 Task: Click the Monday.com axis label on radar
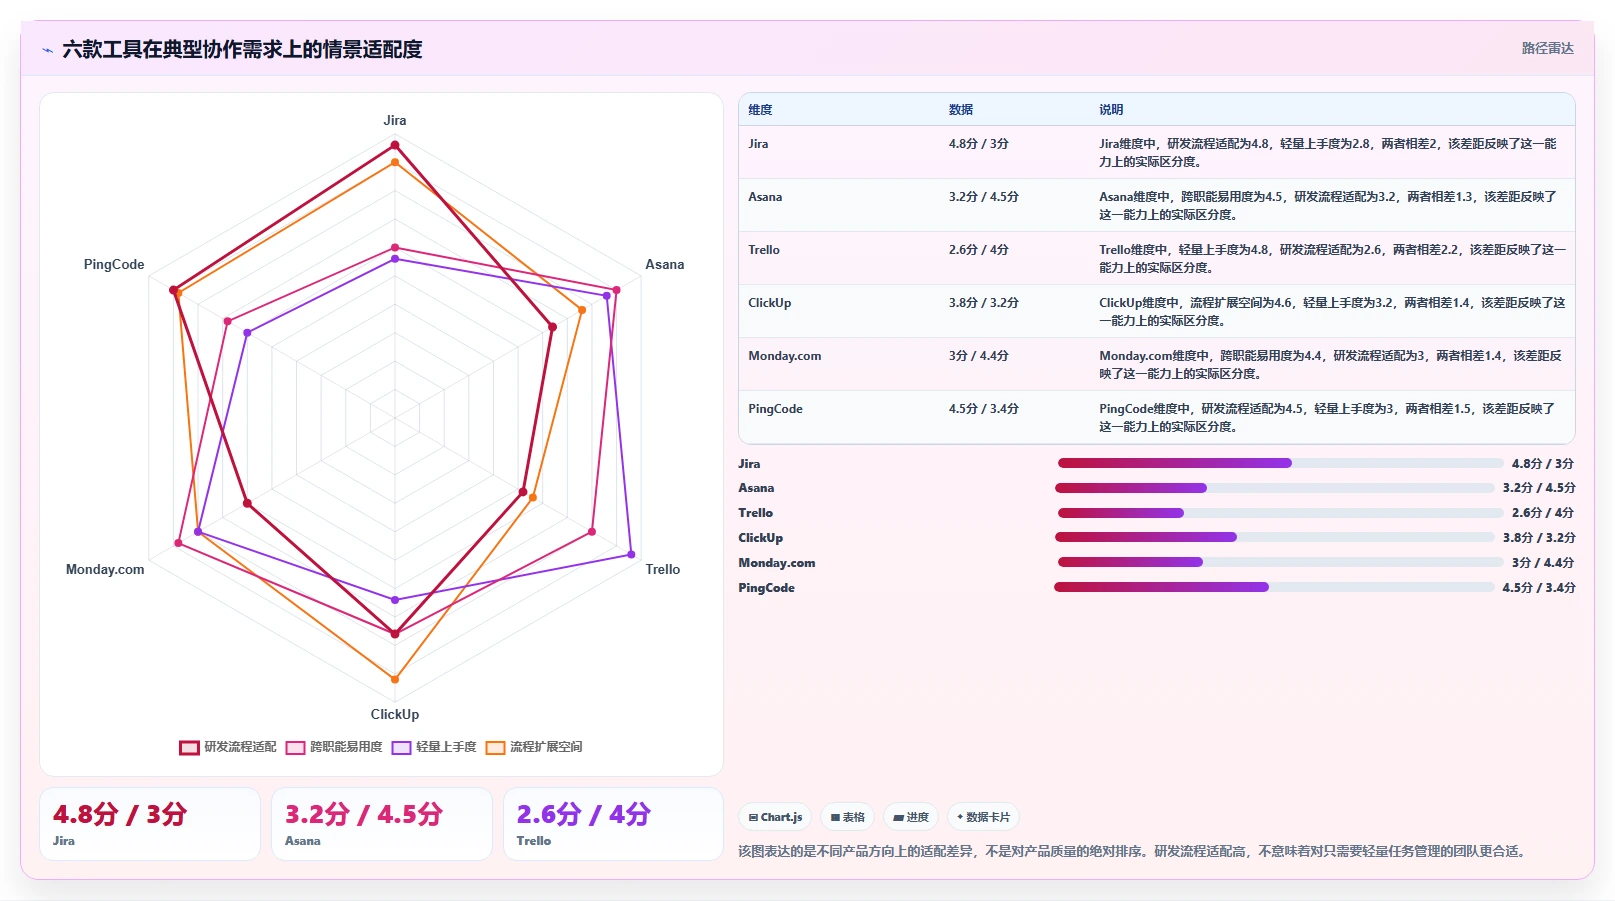[x=105, y=569]
